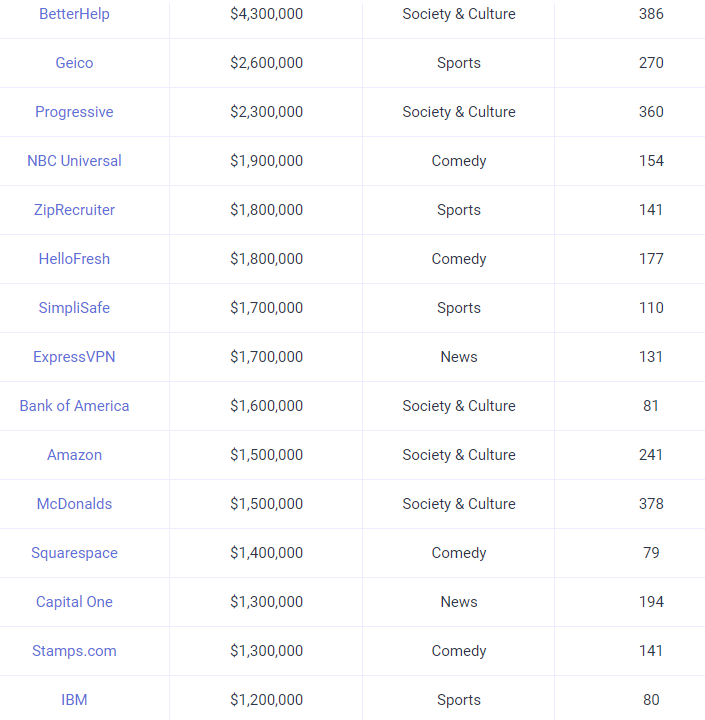705x720 pixels.
Task: Click the Progressive link
Action: pyautogui.click(x=74, y=112)
